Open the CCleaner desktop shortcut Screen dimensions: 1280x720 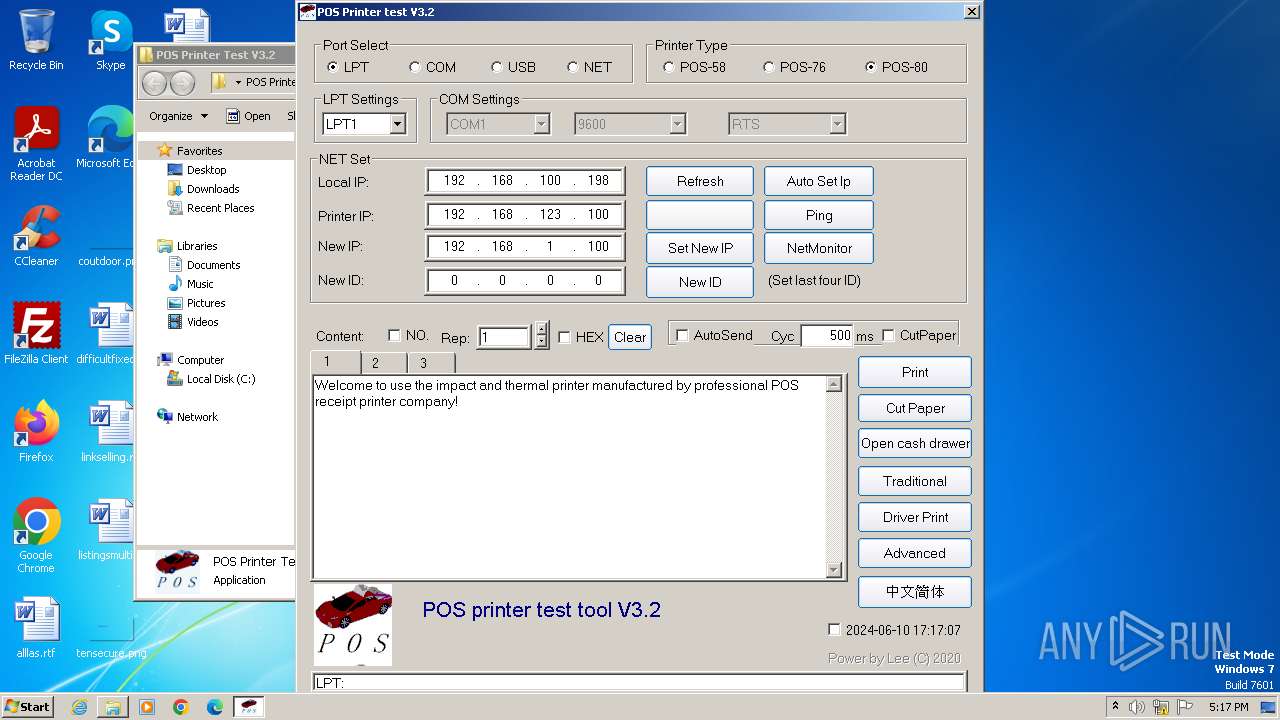[36, 236]
